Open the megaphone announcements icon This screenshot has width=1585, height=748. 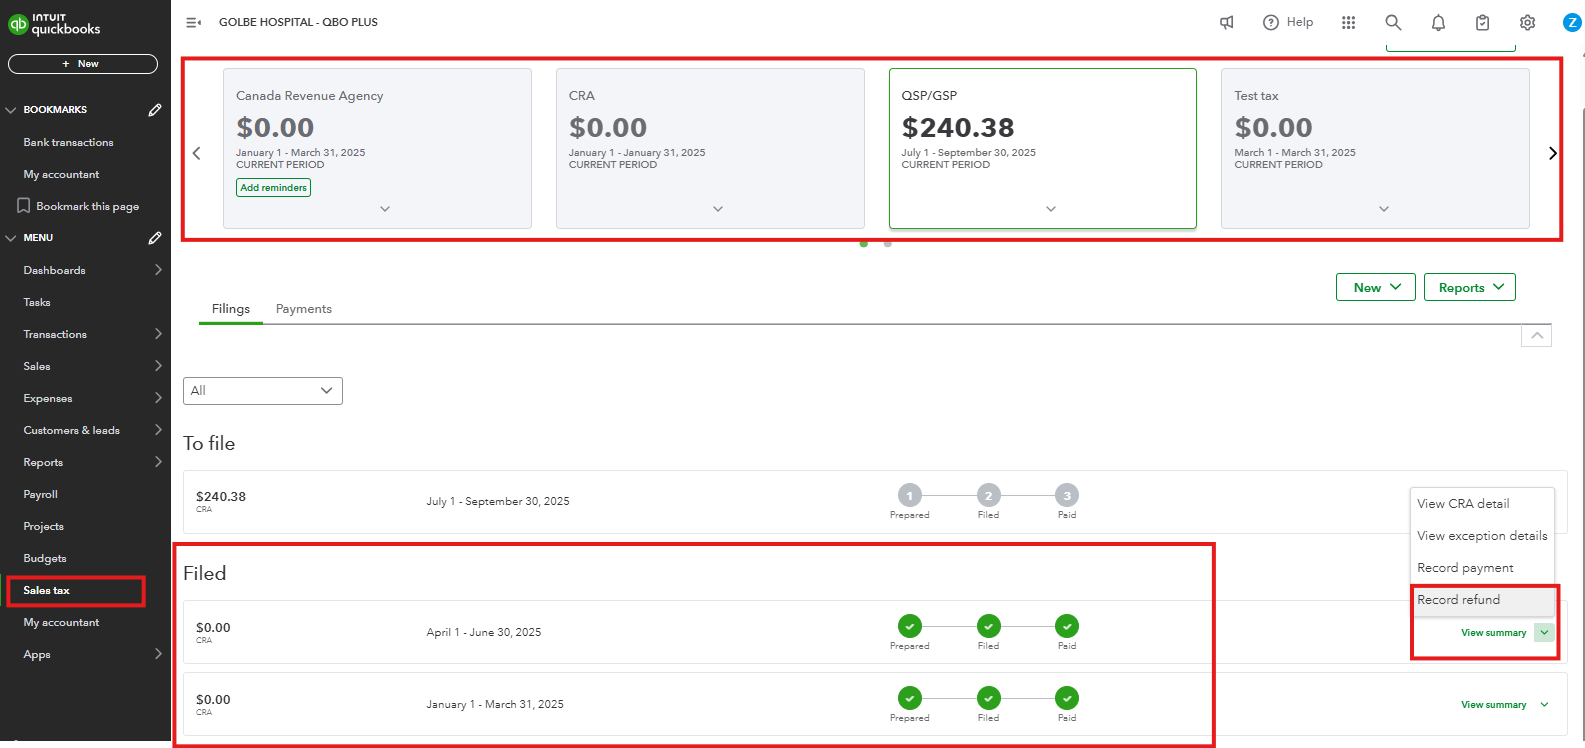point(1227,22)
